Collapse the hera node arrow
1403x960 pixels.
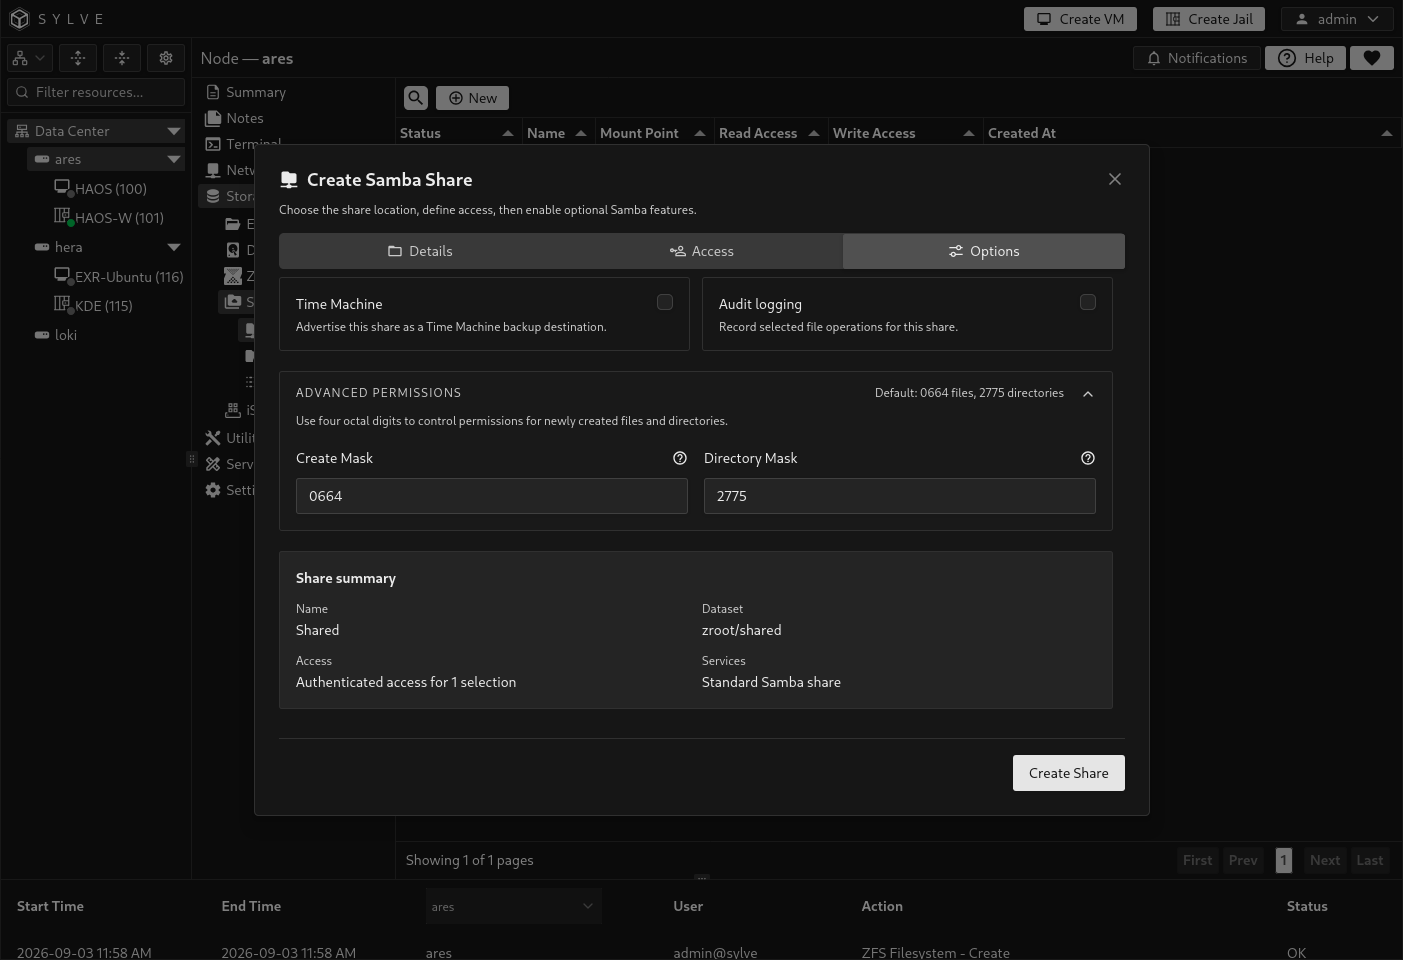(x=174, y=247)
